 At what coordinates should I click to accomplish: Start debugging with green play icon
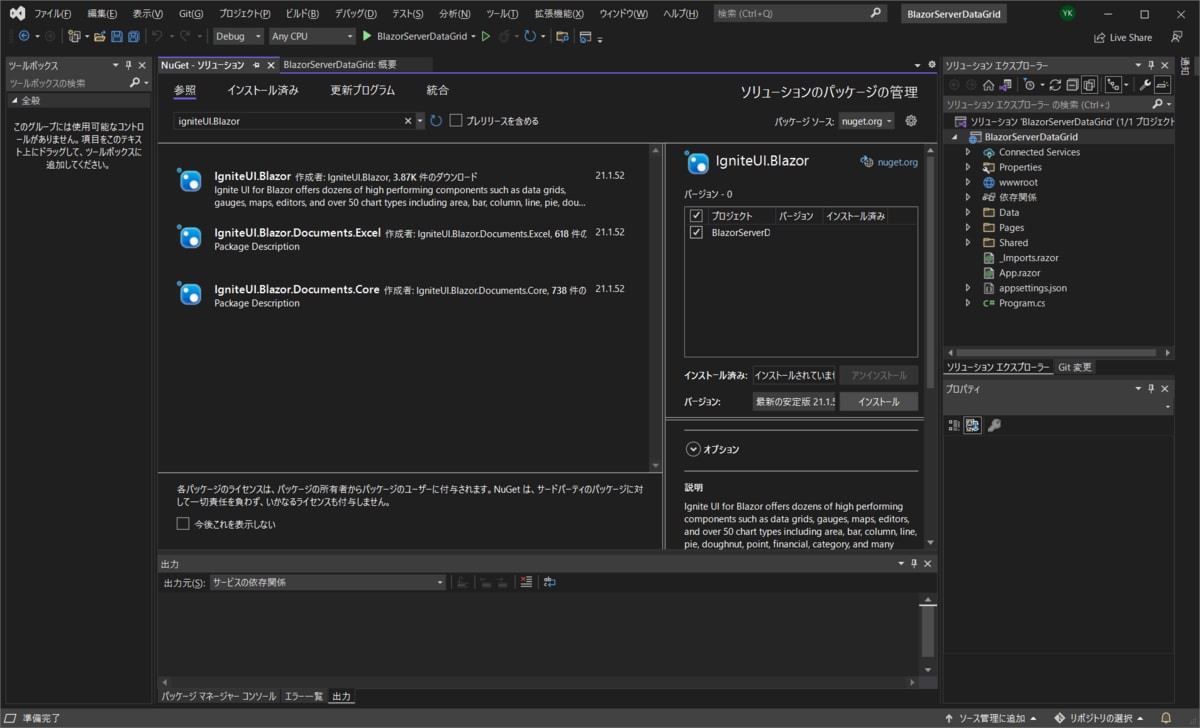(x=367, y=36)
